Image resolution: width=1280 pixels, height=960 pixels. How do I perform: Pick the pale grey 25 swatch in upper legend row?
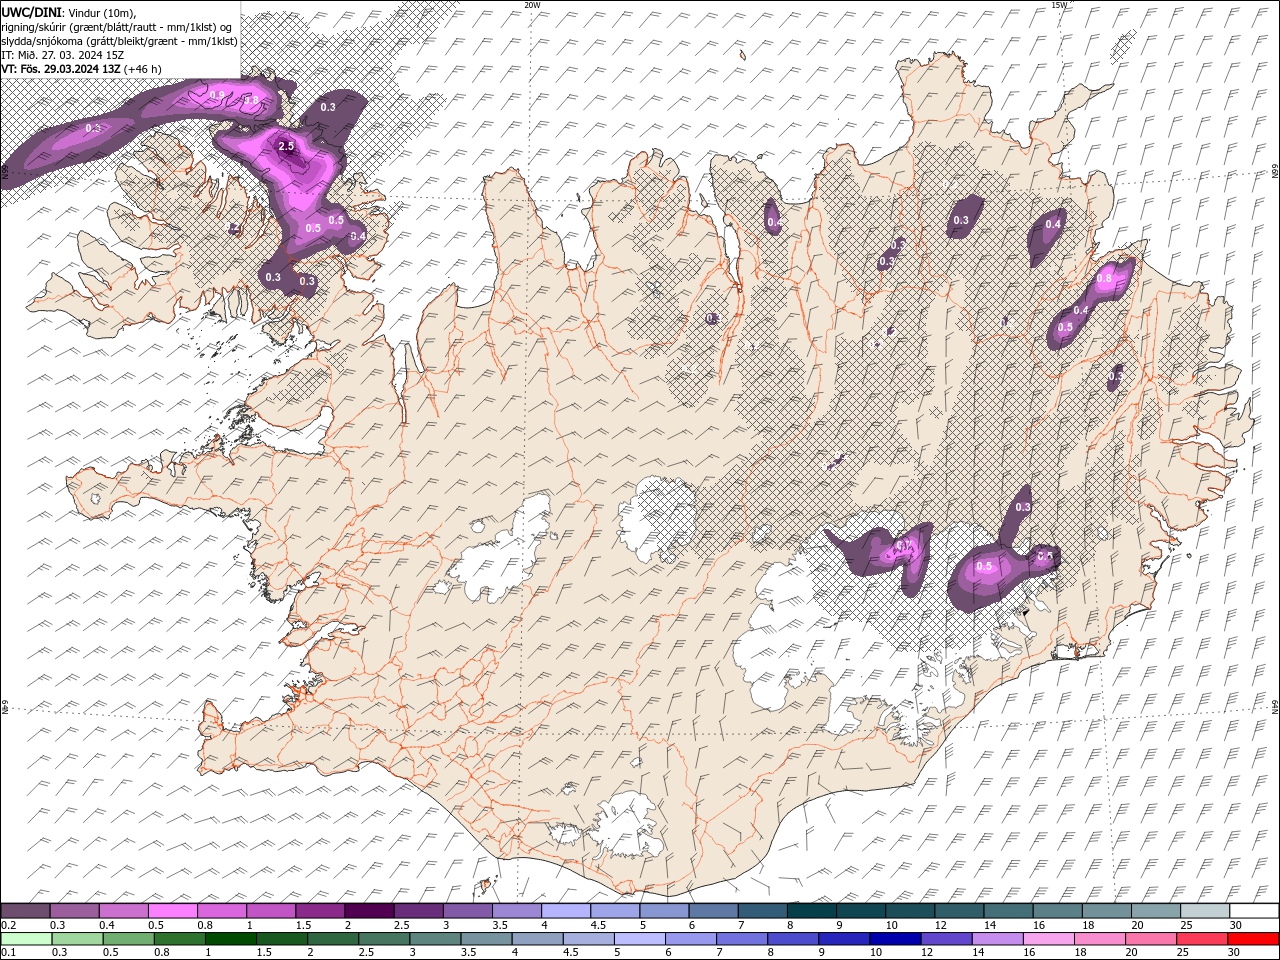tap(1204, 910)
